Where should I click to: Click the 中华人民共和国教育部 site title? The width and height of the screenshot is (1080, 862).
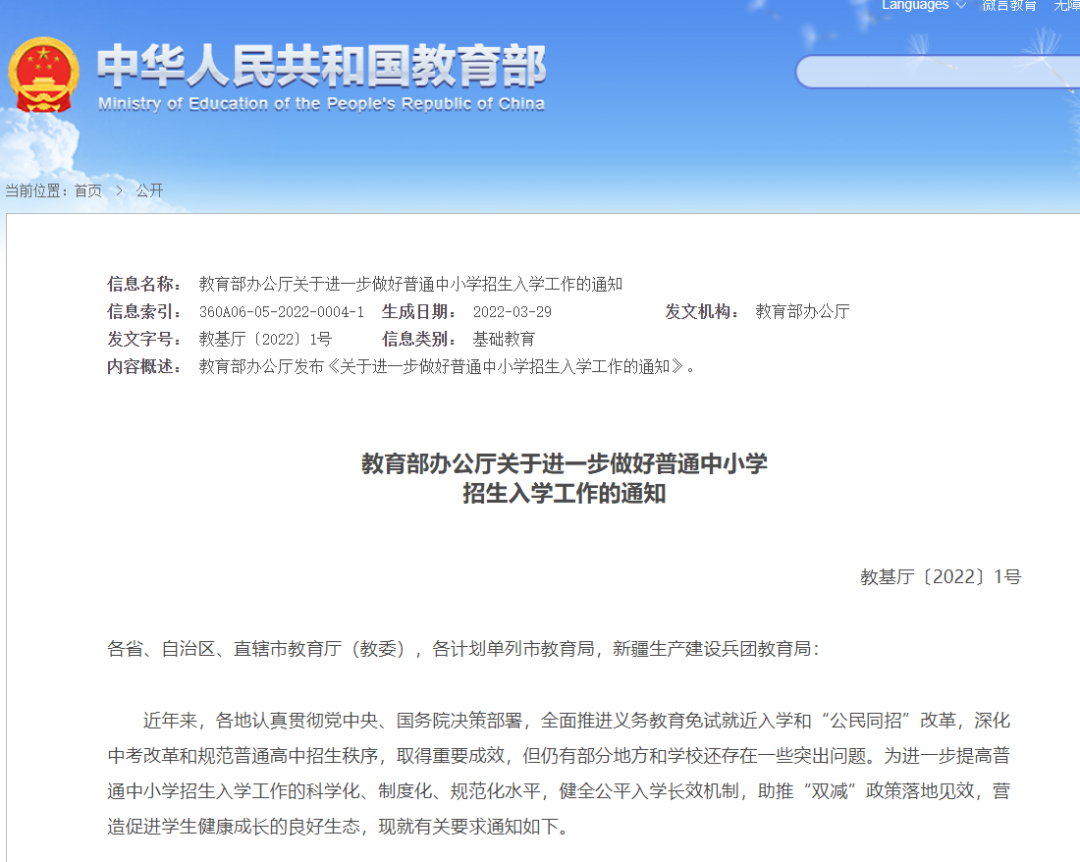pyautogui.click(x=321, y=66)
